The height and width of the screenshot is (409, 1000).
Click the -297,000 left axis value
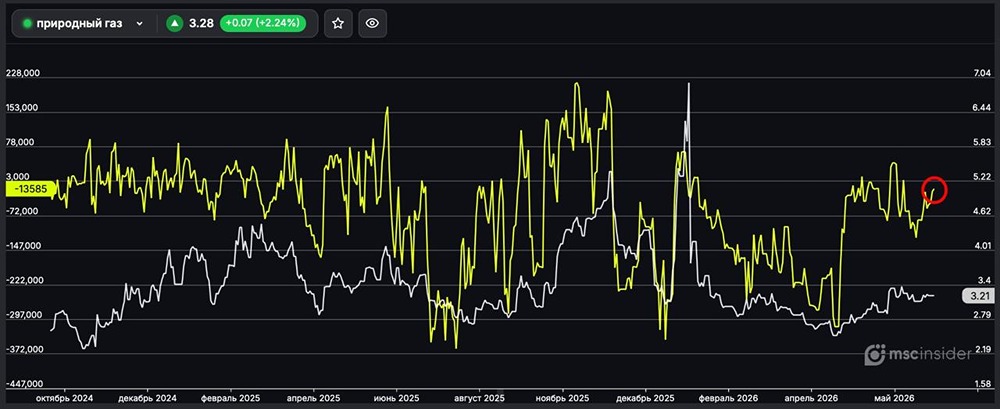[x=22, y=315]
